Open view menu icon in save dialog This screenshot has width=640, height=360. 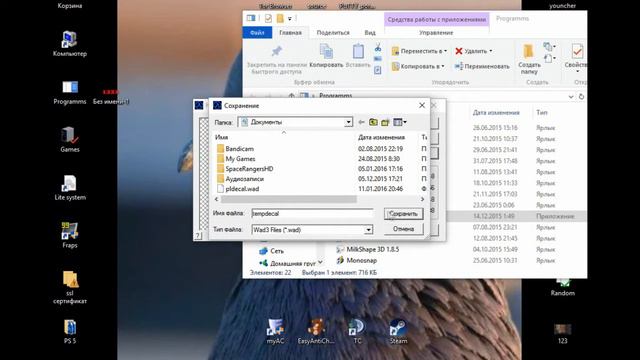point(400,122)
